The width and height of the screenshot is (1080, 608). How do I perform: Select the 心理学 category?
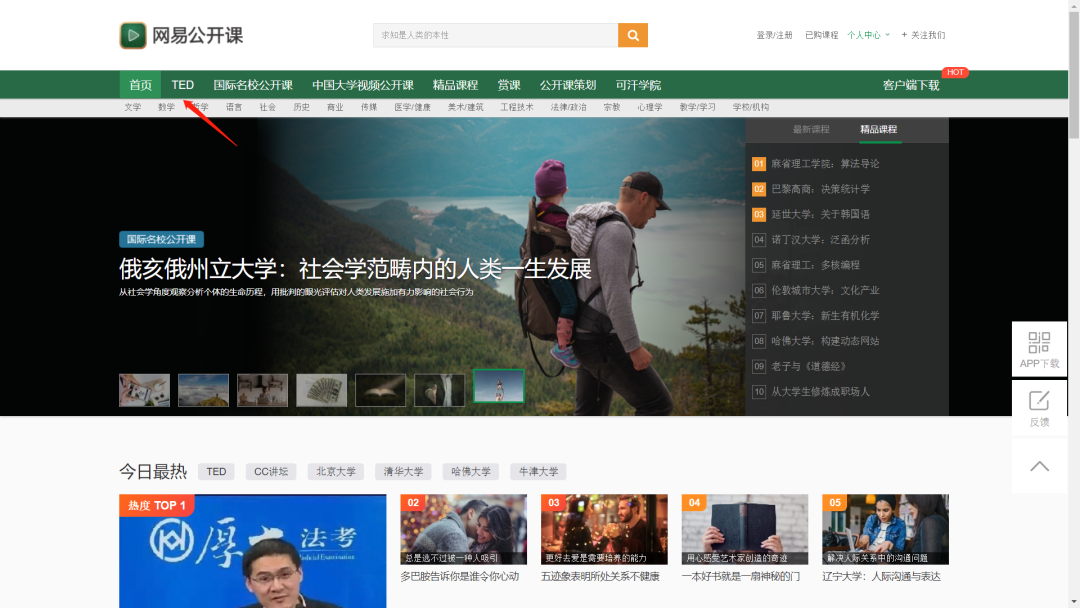tap(650, 107)
